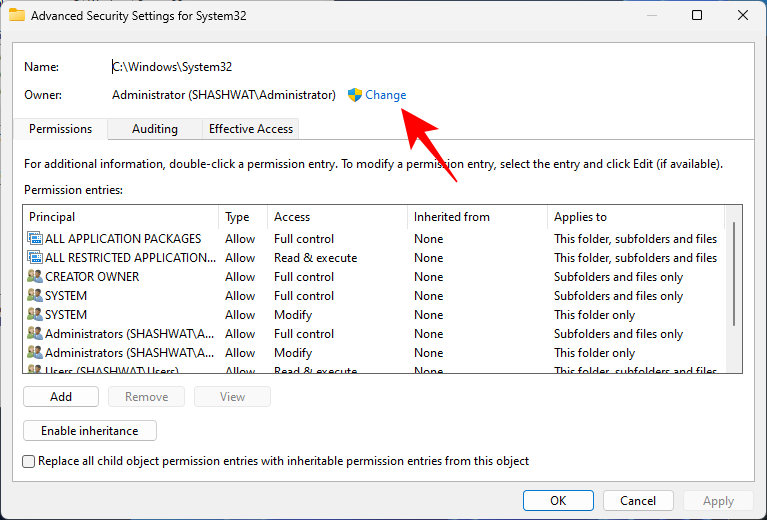
Task: Click the SYSTEM entry icon with Modify access
Action: click(x=35, y=315)
